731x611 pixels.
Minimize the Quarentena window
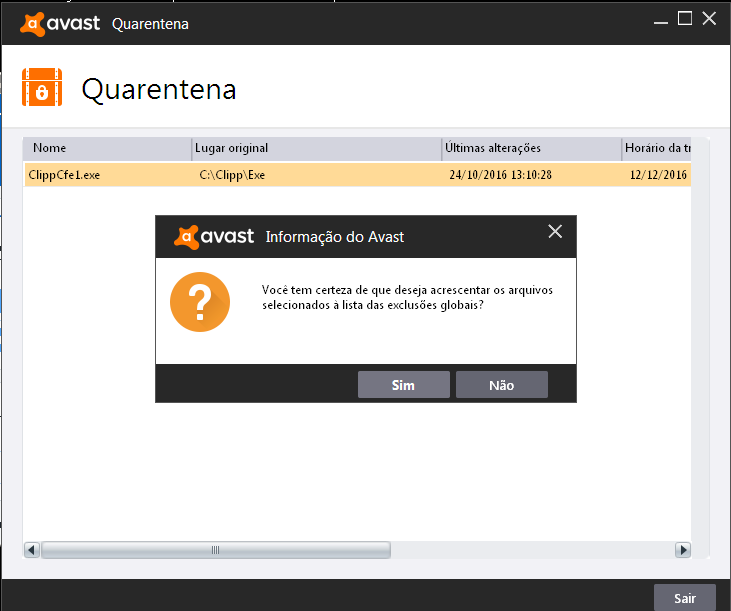(x=660, y=19)
